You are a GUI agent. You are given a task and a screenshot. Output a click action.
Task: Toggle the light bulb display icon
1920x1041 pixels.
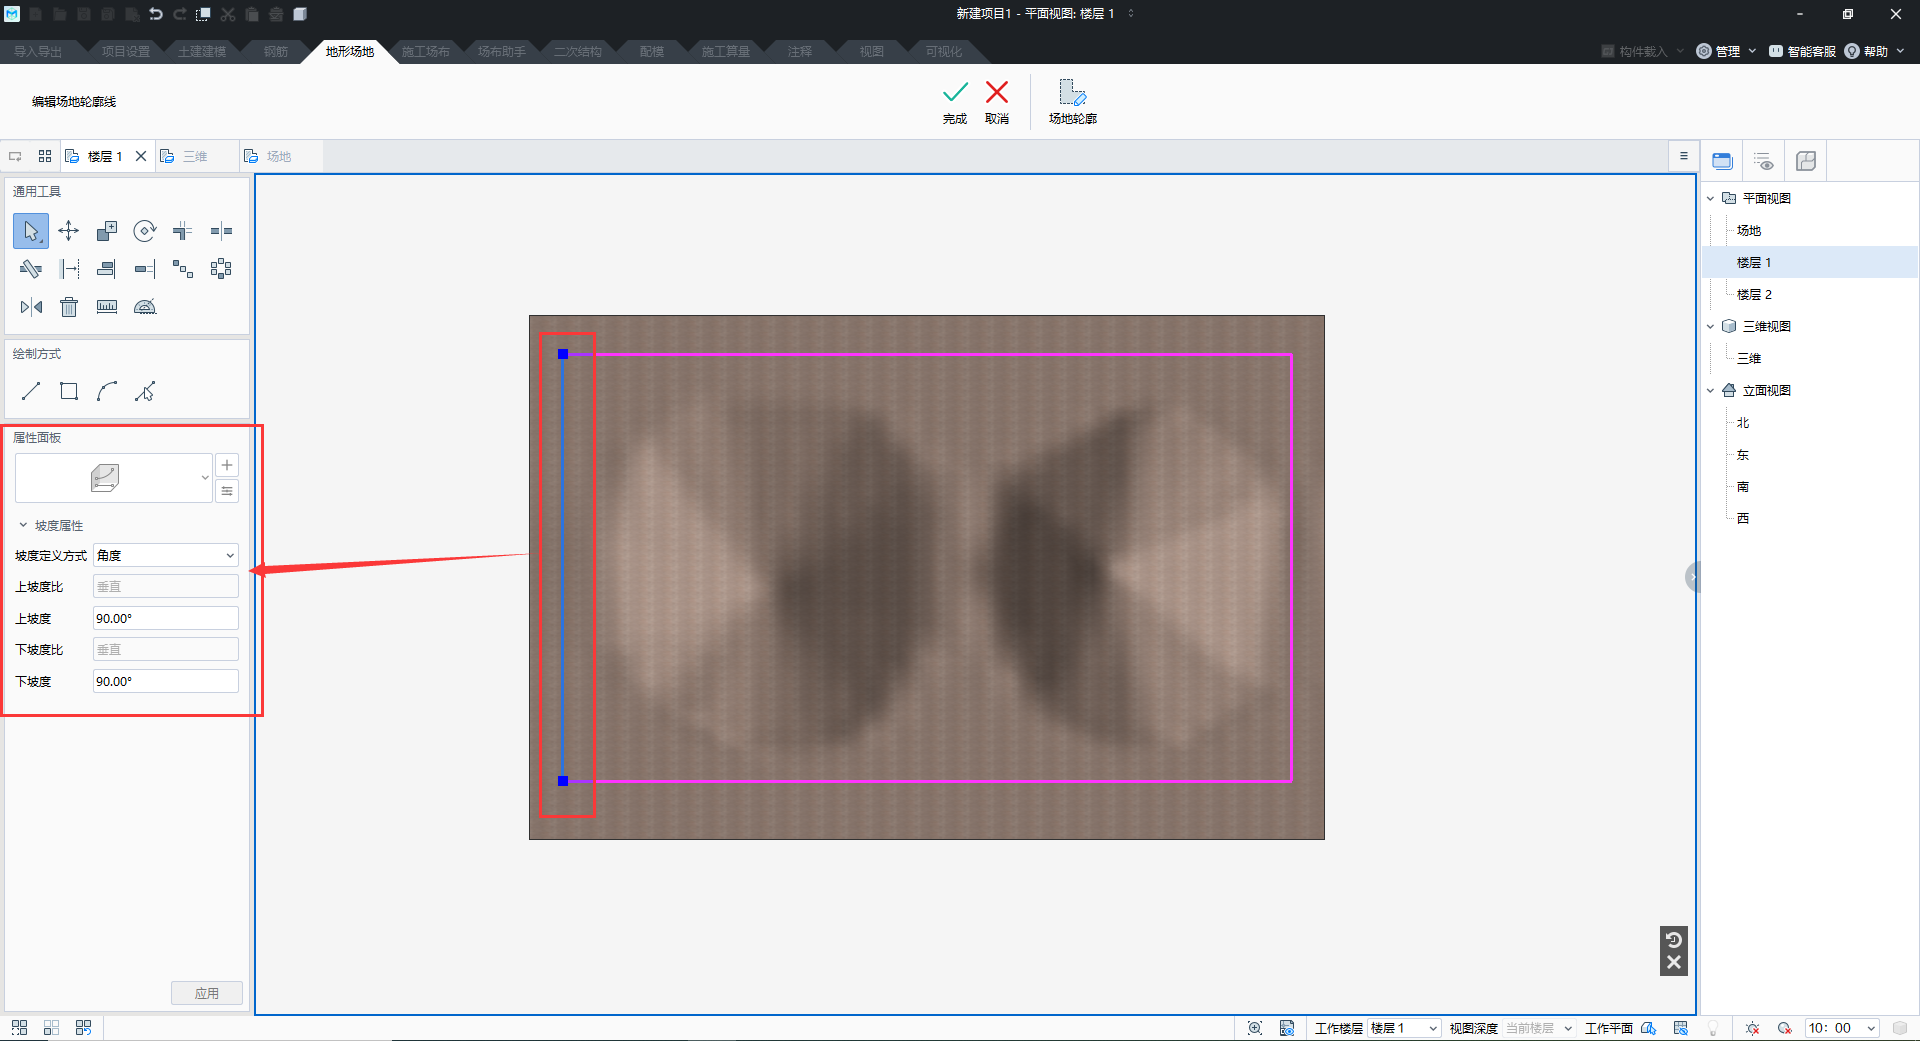[x=1713, y=1028]
